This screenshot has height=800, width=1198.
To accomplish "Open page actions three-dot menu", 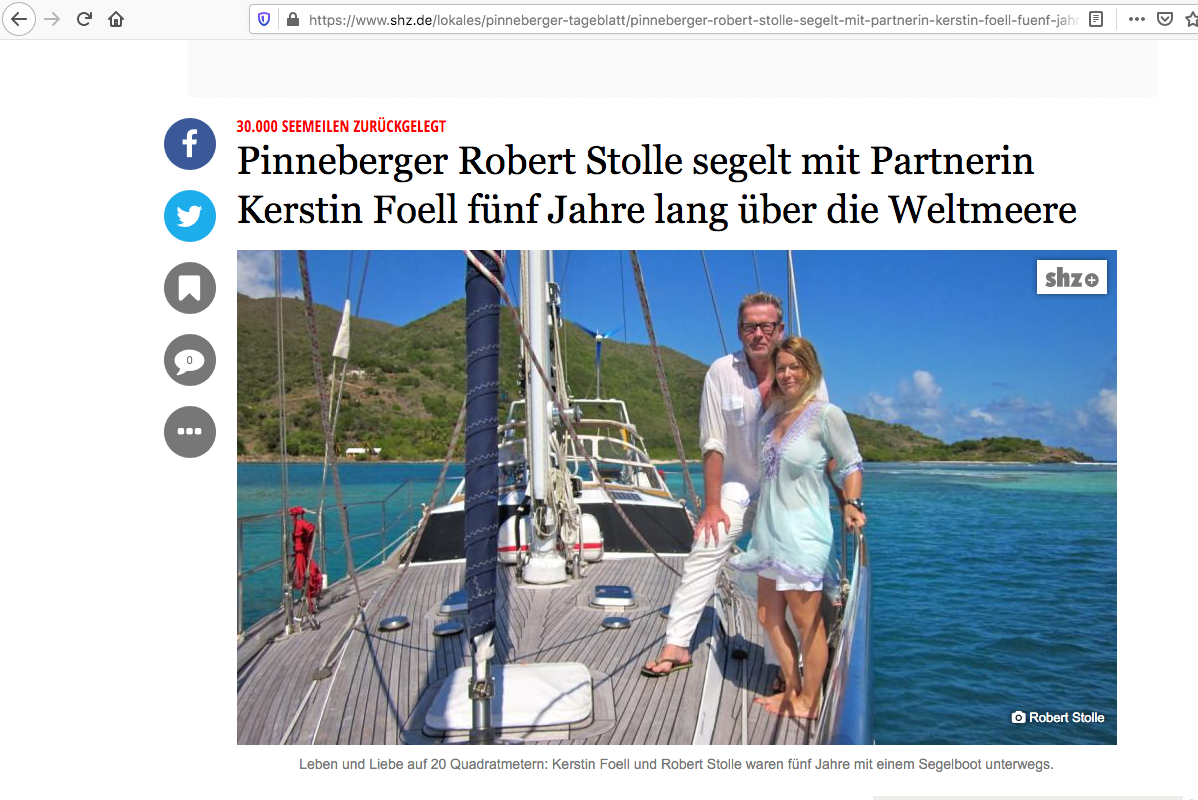I will 1136,19.
